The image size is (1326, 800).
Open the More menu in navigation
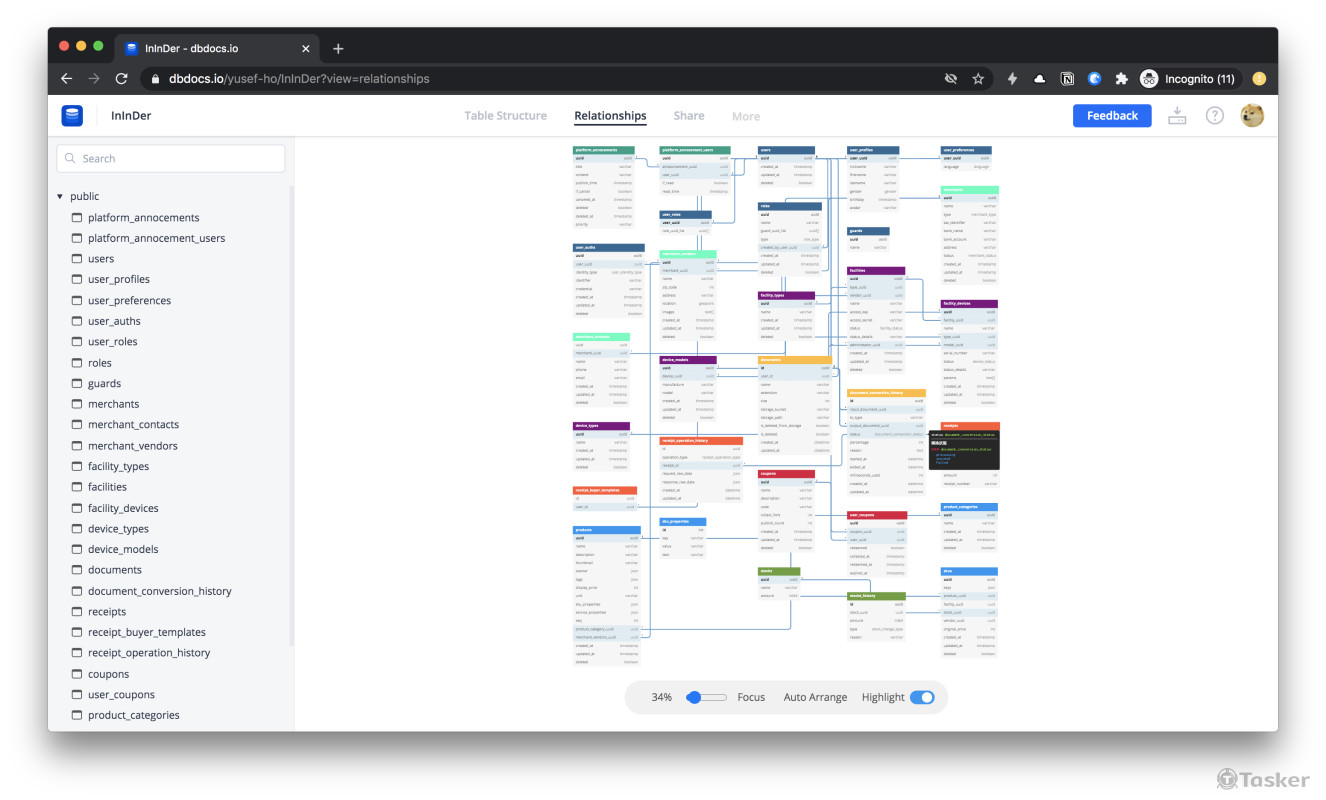[745, 116]
